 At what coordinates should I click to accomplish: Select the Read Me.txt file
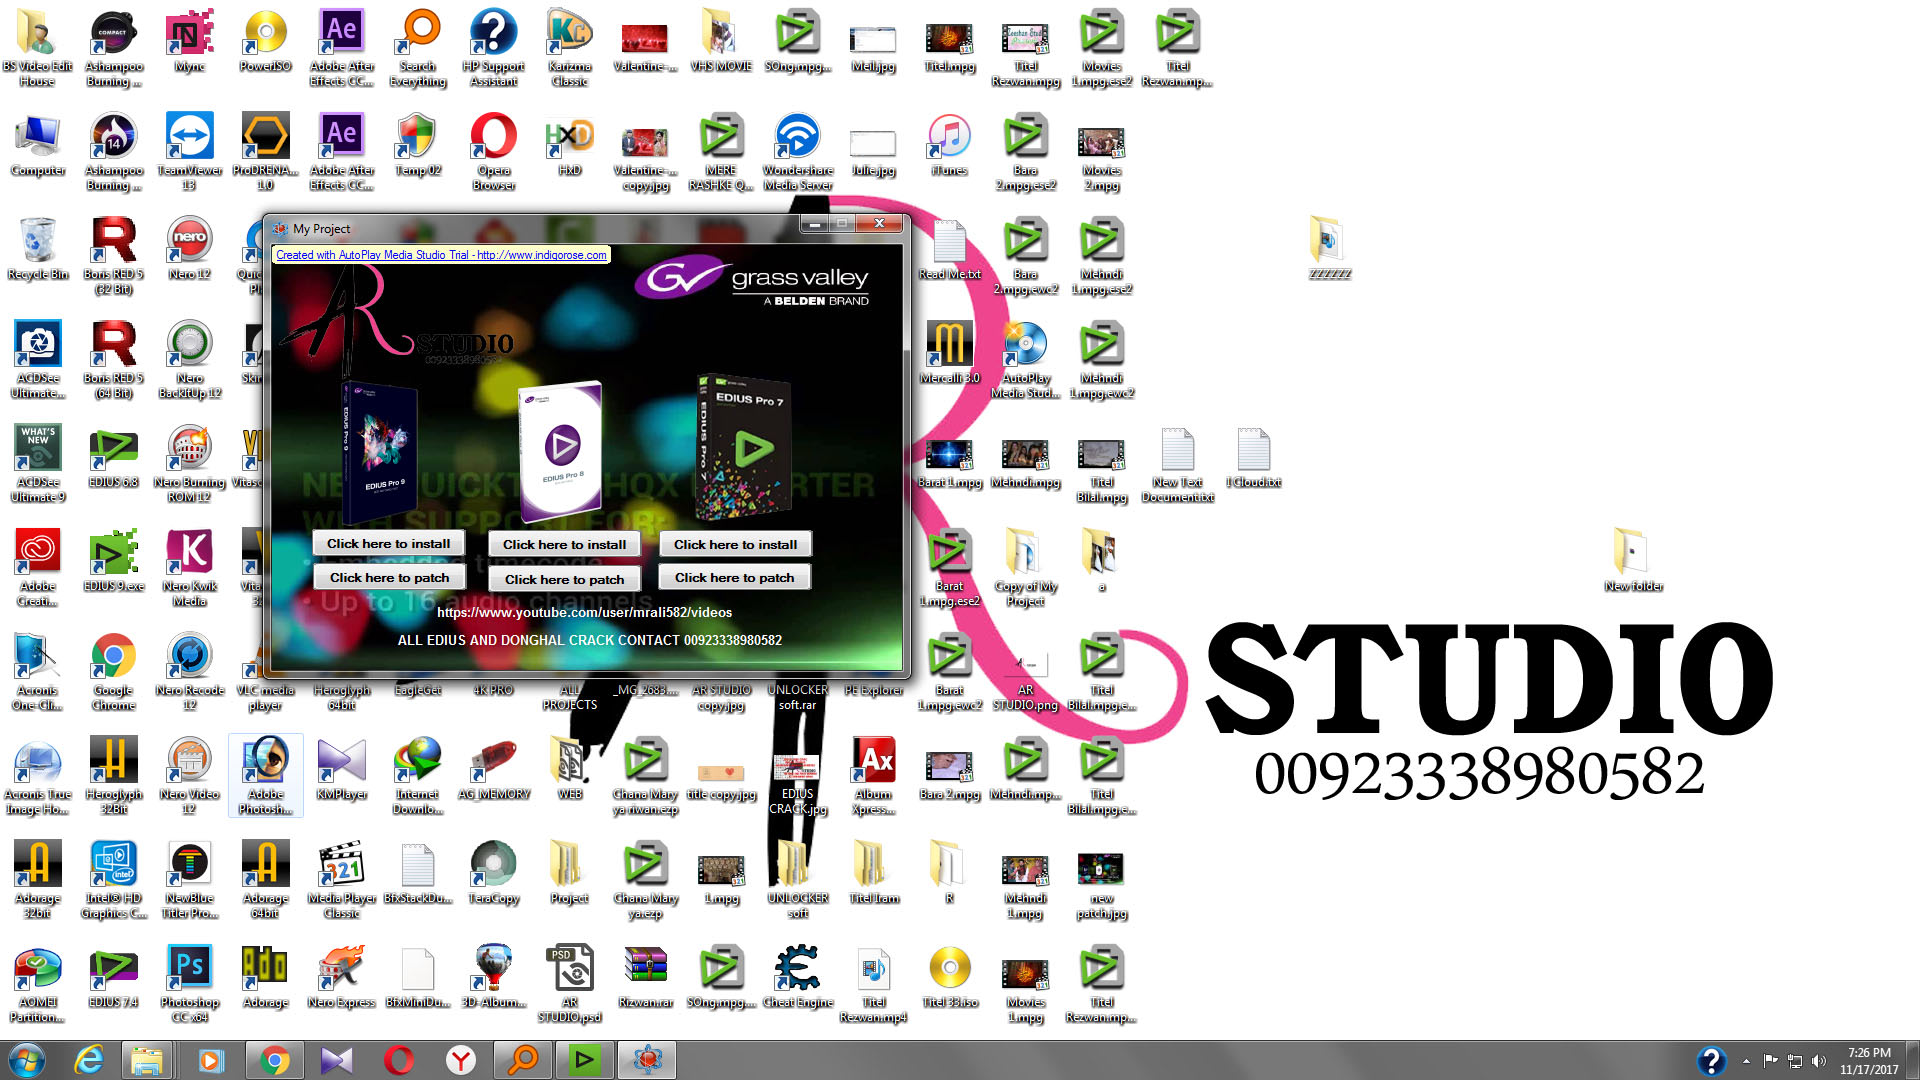click(949, 250)
